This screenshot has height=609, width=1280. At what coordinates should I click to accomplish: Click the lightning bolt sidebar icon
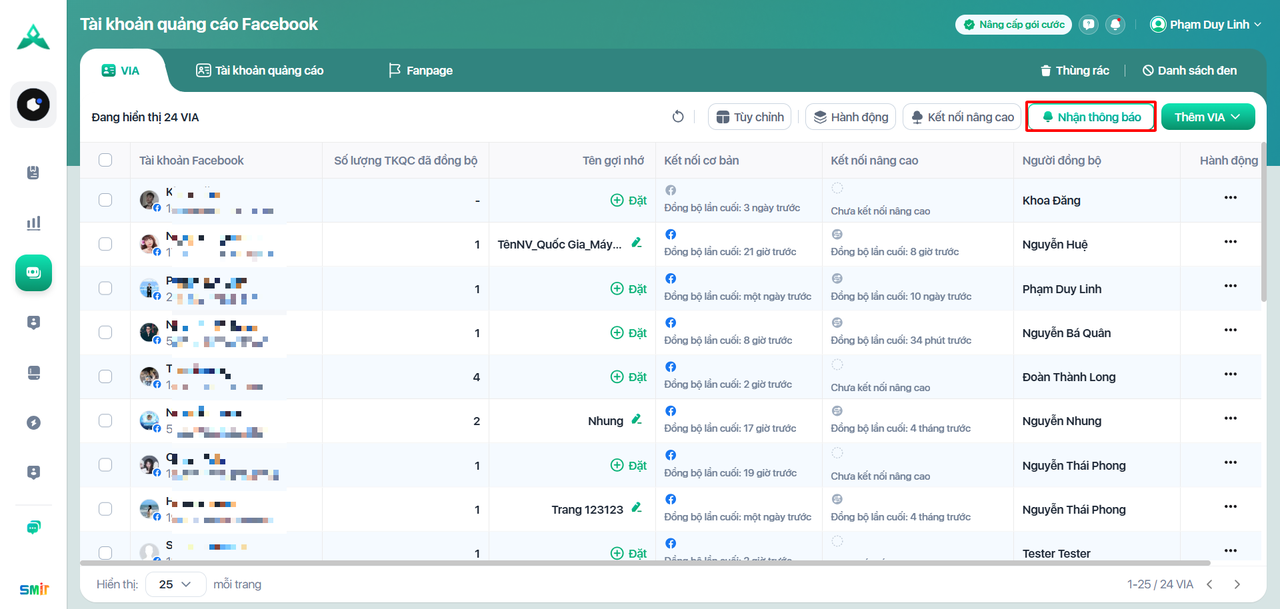[33, 423]
